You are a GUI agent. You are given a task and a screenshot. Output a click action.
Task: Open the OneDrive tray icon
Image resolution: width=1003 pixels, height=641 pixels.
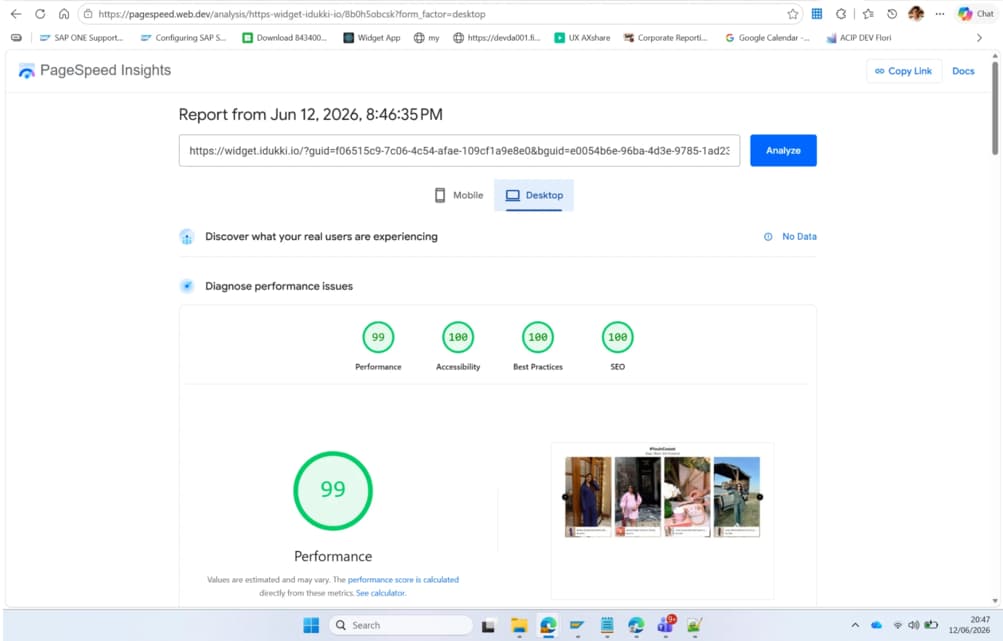(x=876, y=625)
